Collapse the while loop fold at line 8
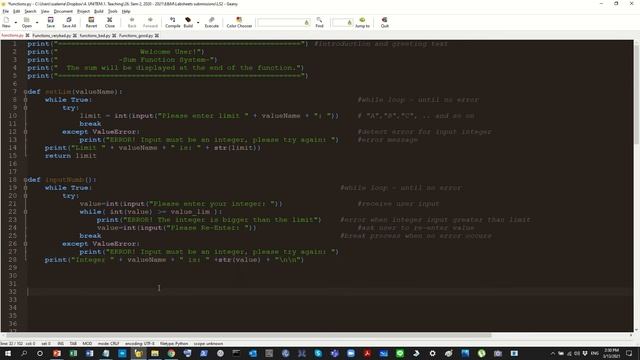 click(x=25, y=100)
